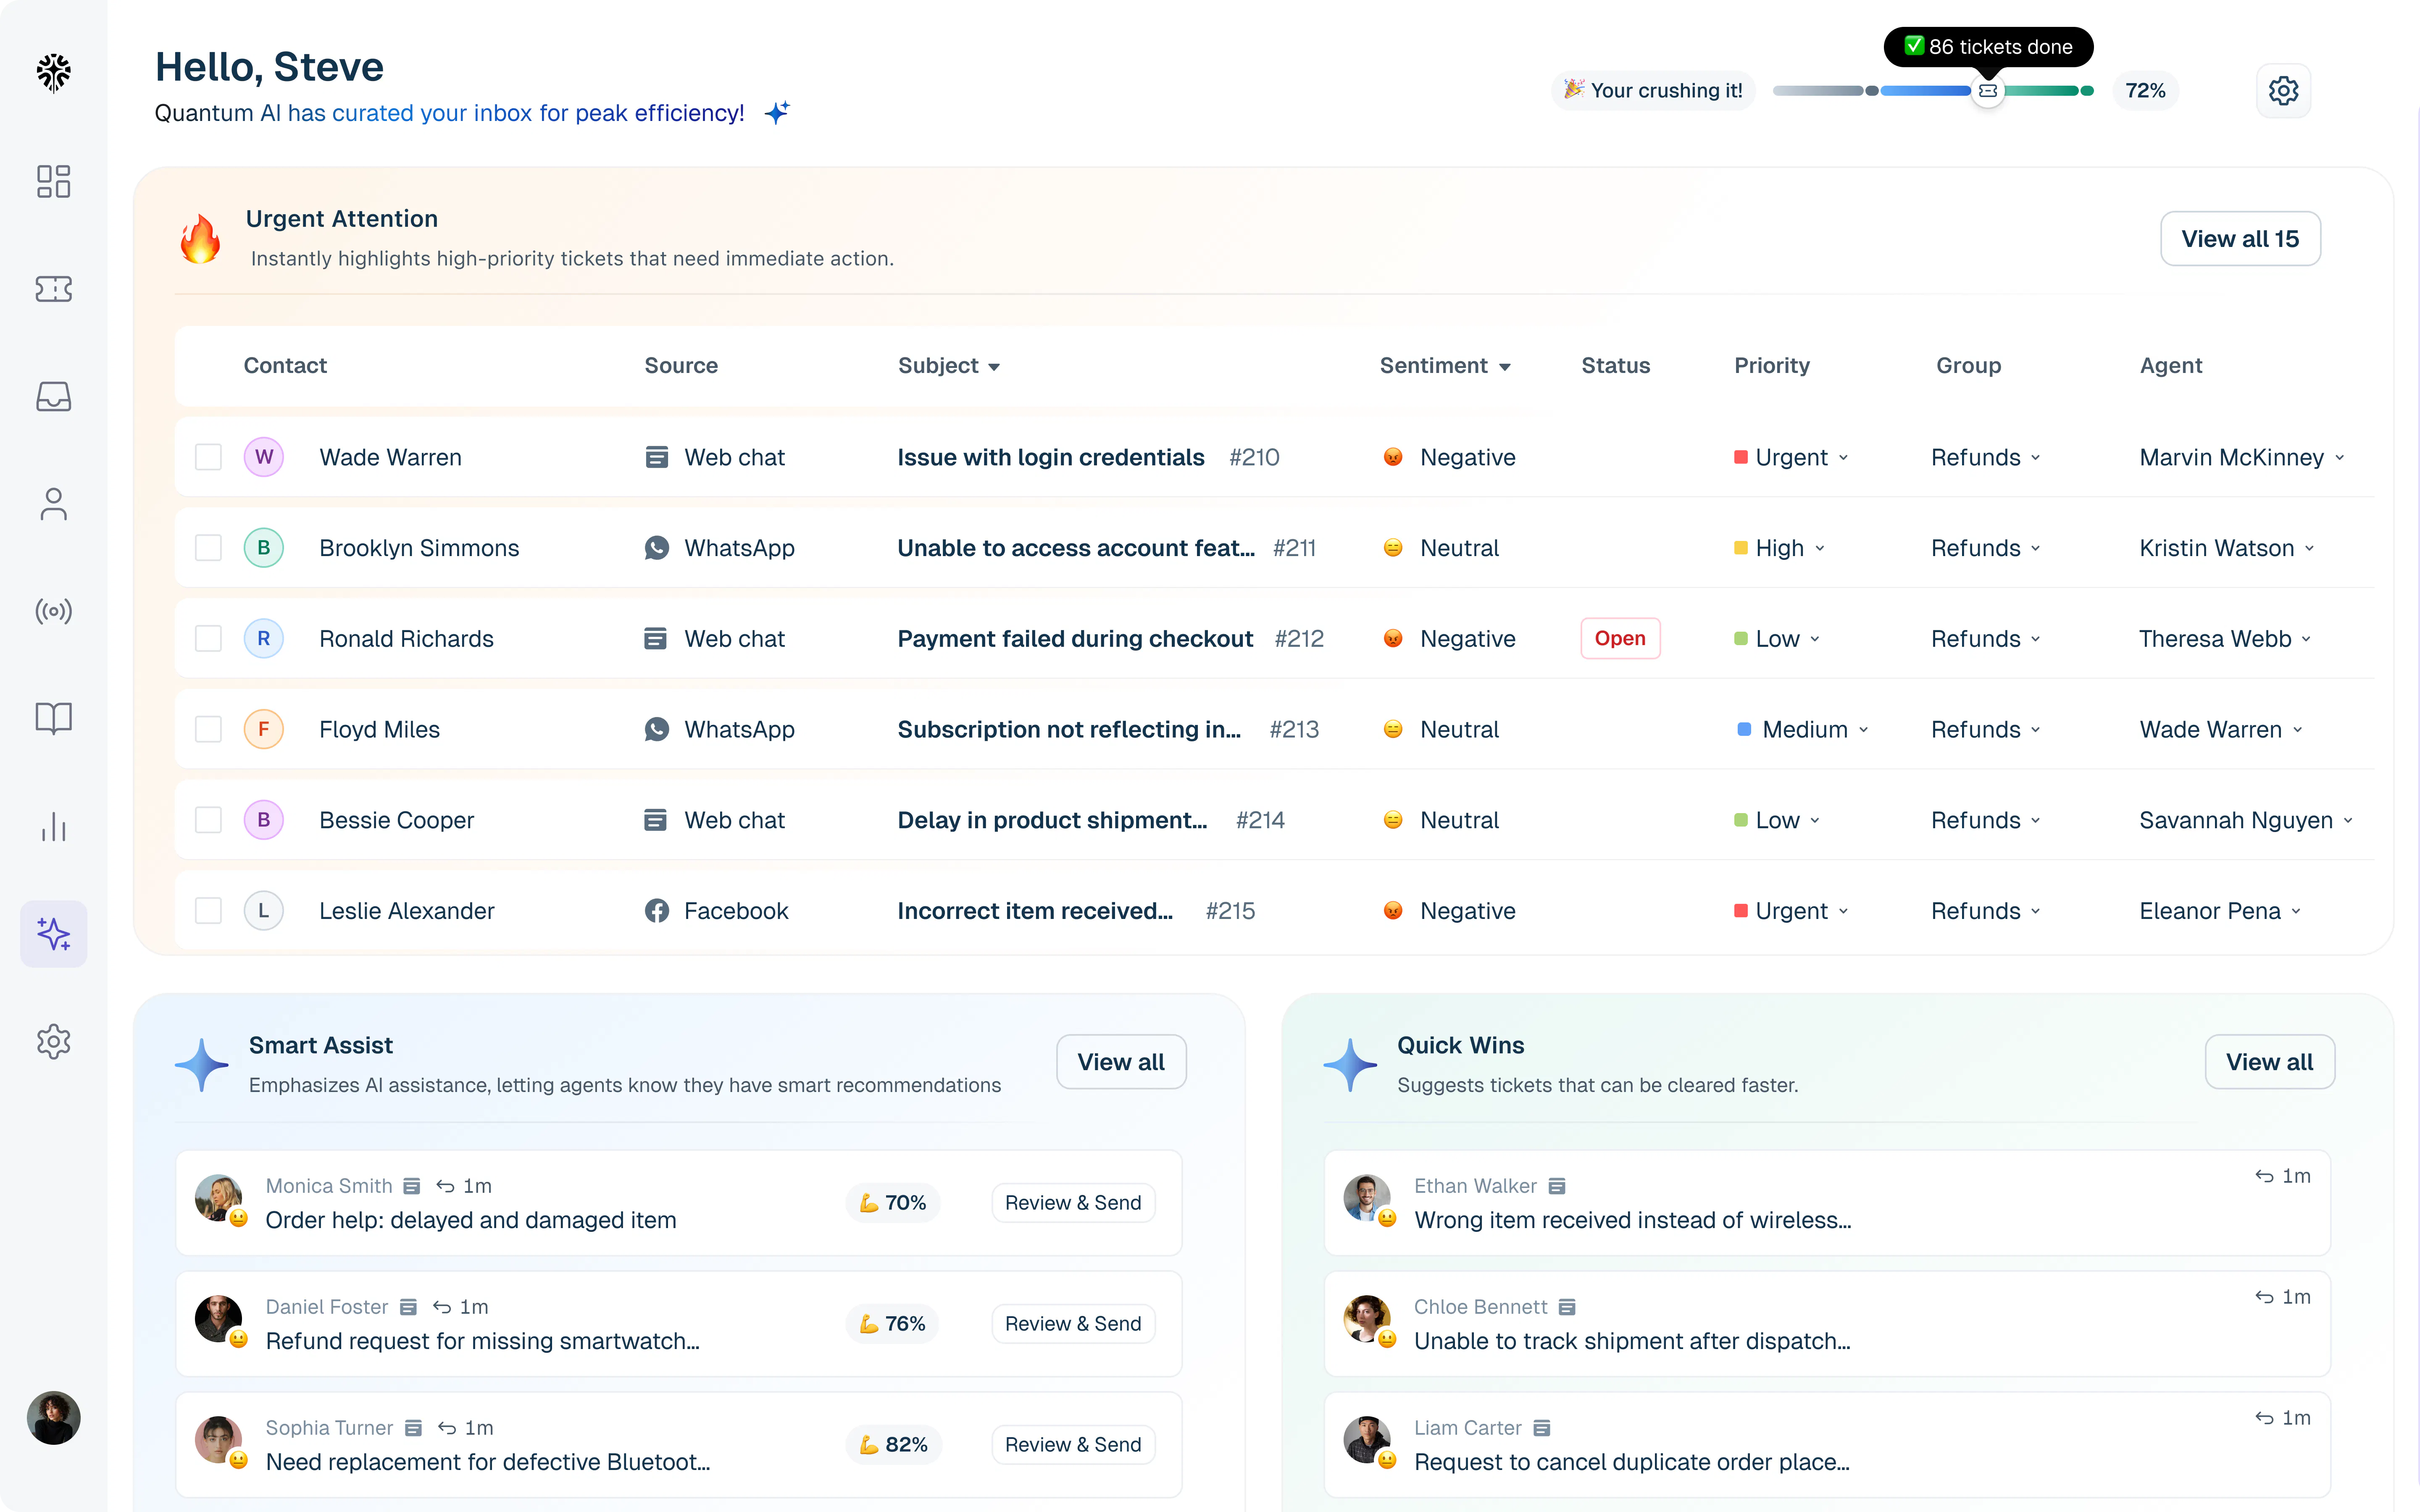This screenshot has height=1512, width=2420.
Task: Click View all in Smart Assist
Action: coord(1121,1062)
